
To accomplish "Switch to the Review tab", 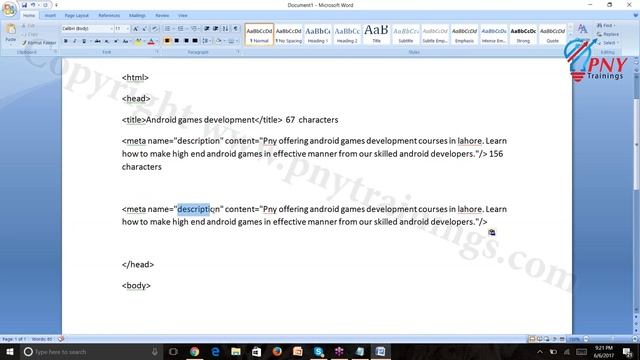I will coord(162,16).
